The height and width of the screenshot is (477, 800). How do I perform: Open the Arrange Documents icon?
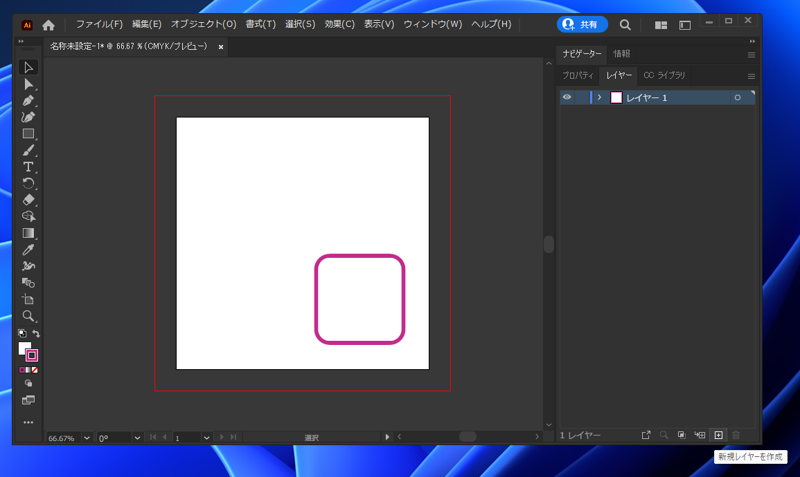(x=661, y=25)
